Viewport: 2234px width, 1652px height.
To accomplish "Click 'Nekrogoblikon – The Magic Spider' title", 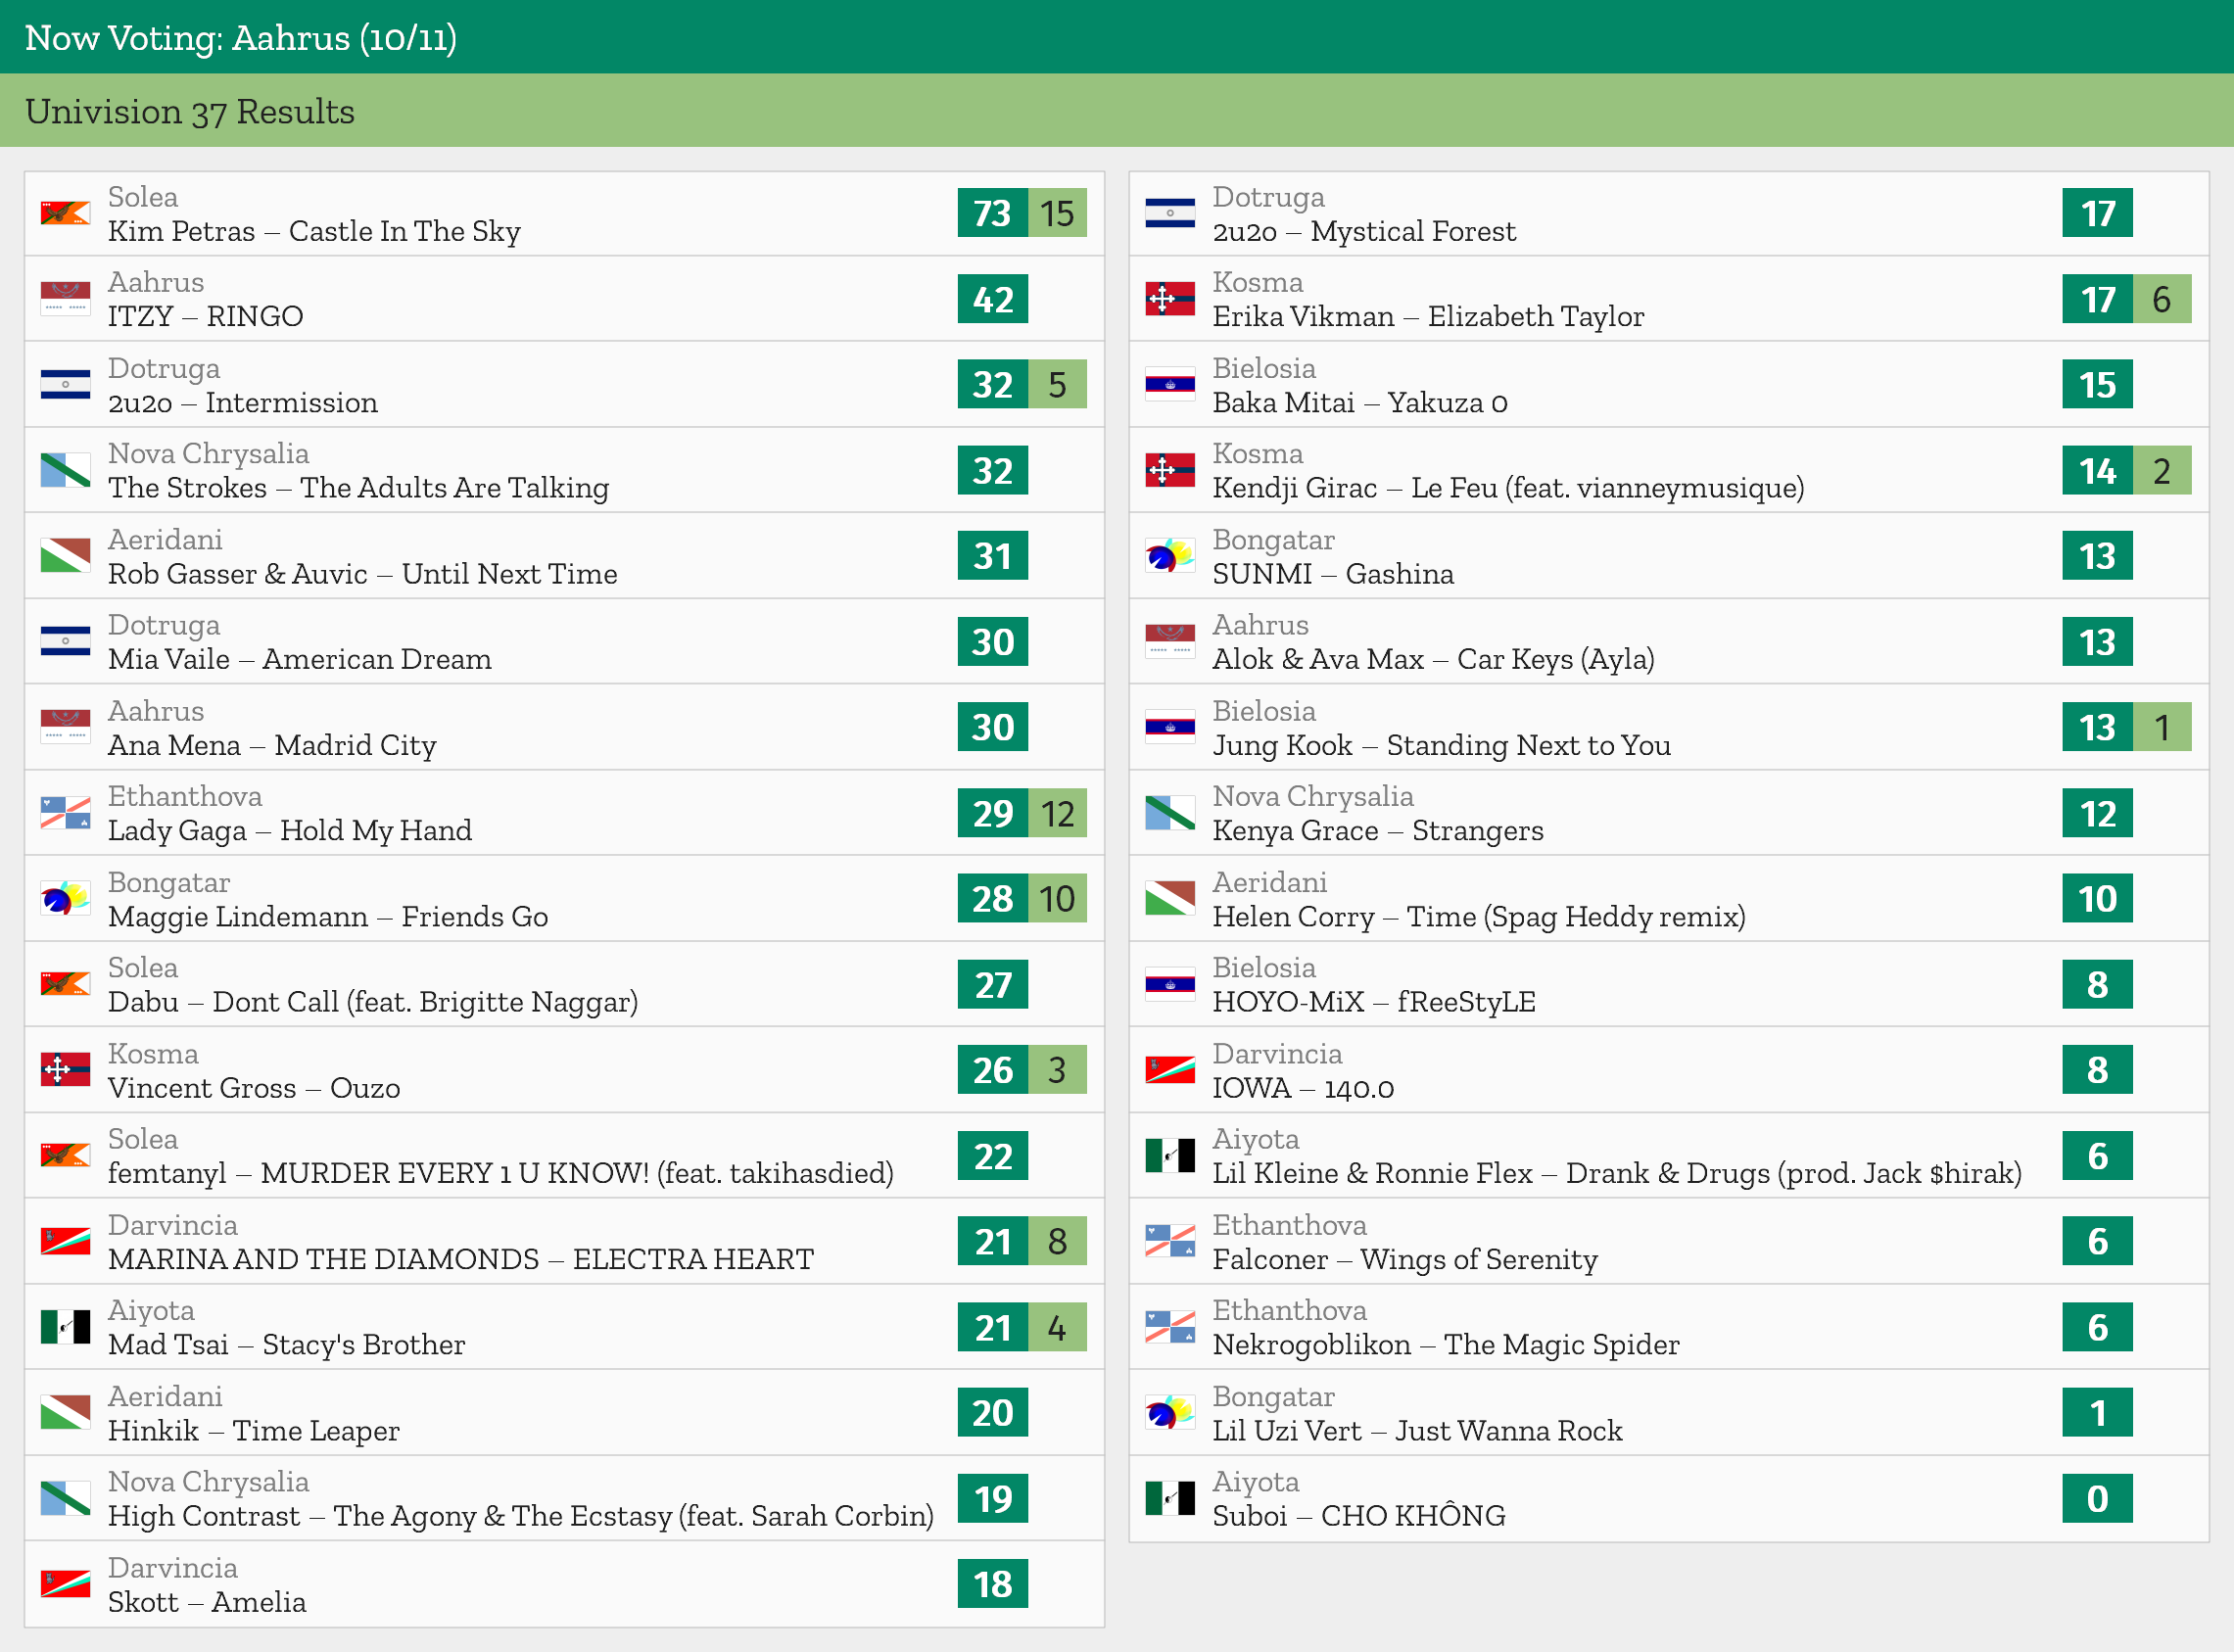I will [1446, 1345].
